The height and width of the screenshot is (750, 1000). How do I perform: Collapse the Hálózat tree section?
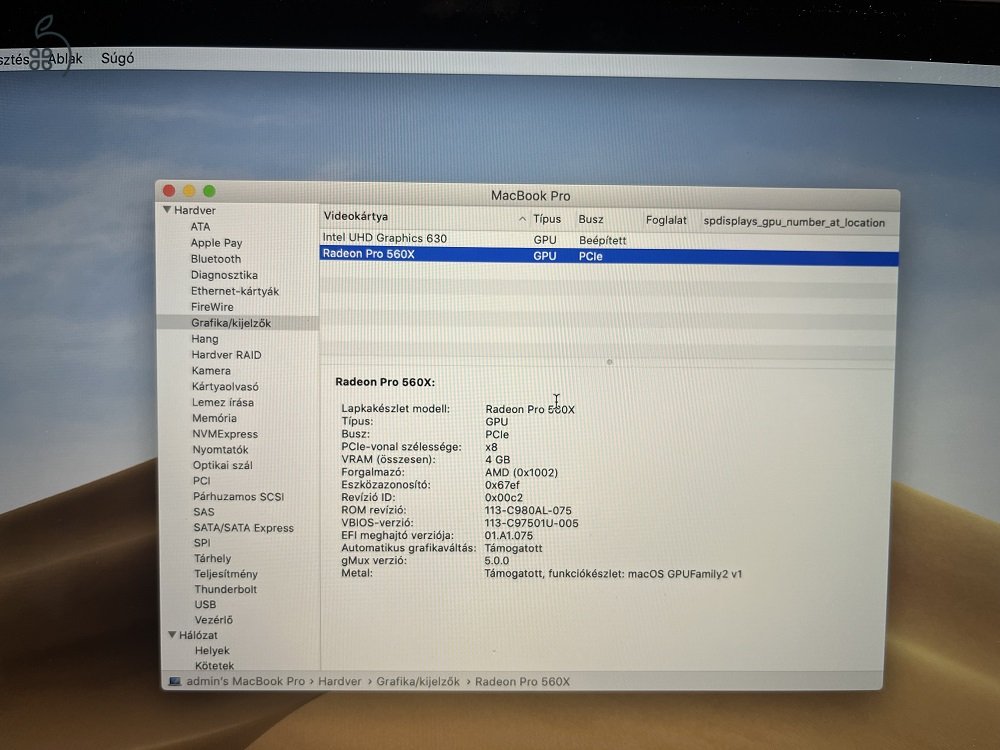172,635
